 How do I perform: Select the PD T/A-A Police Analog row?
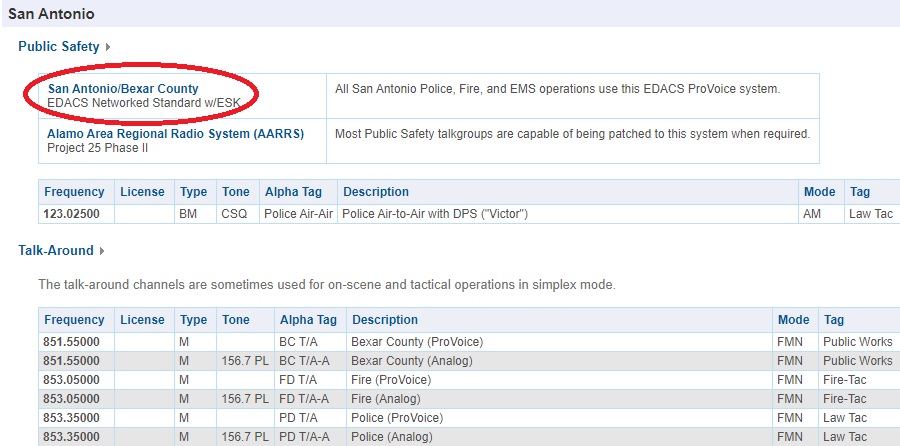click(x=469, y=437)
